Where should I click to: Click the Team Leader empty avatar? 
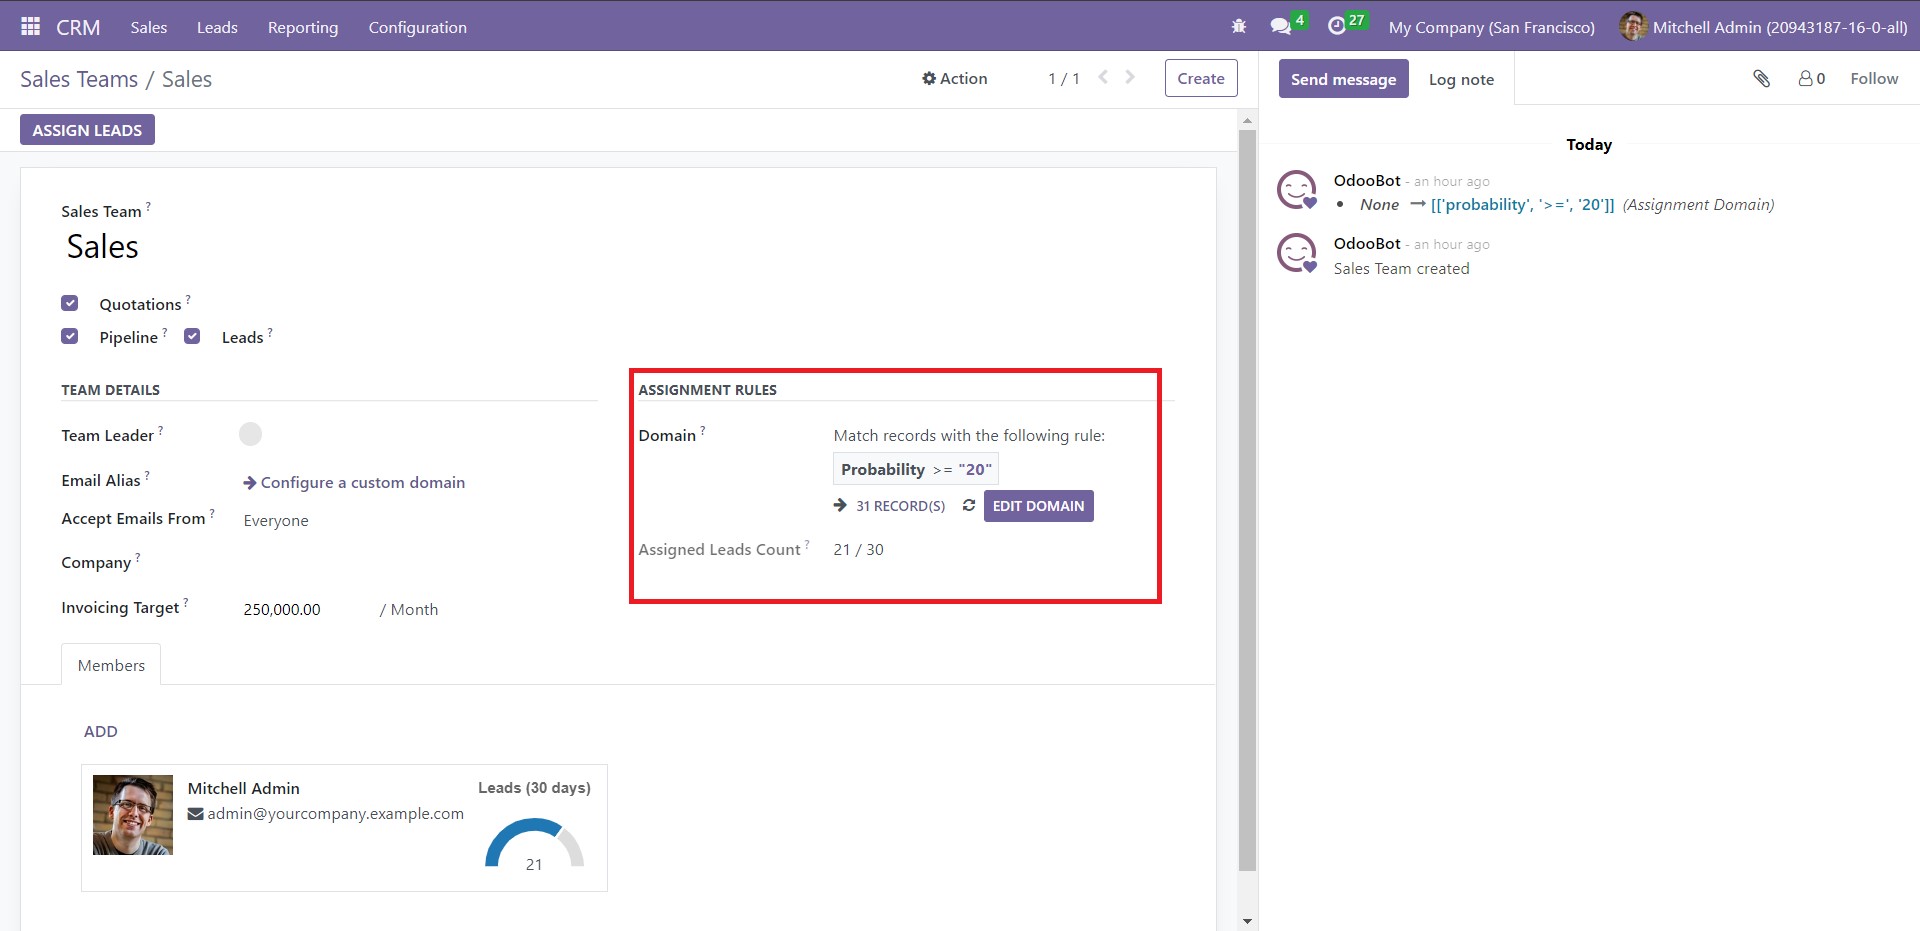tap(250, 434)
